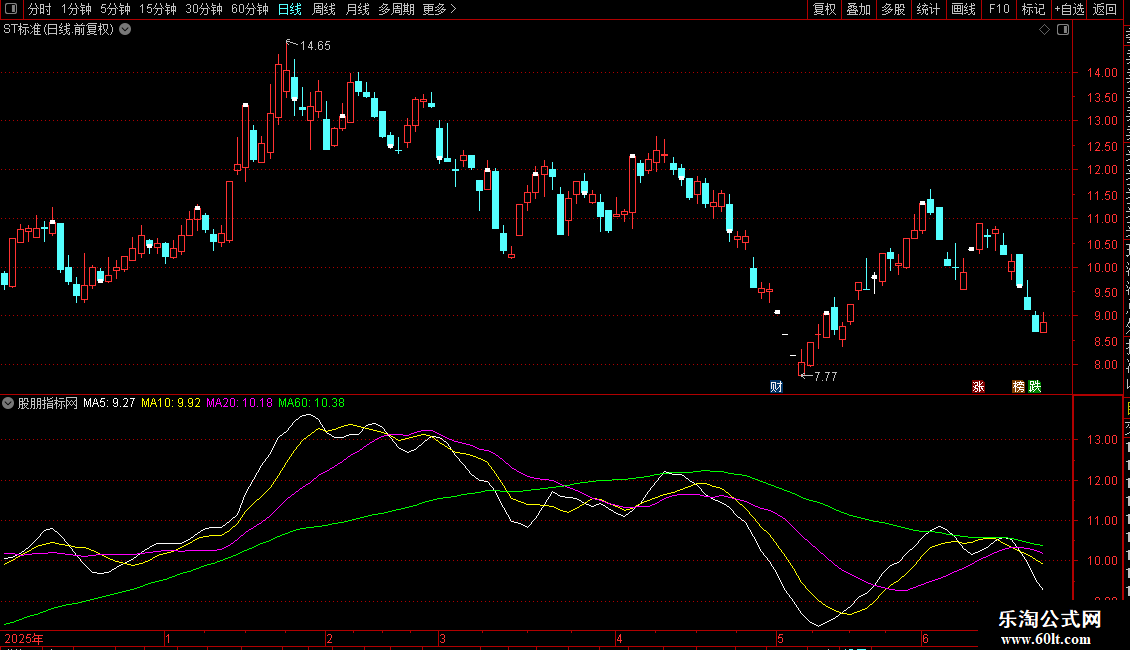Click the 叠加 overlay button

click(858, 9)
